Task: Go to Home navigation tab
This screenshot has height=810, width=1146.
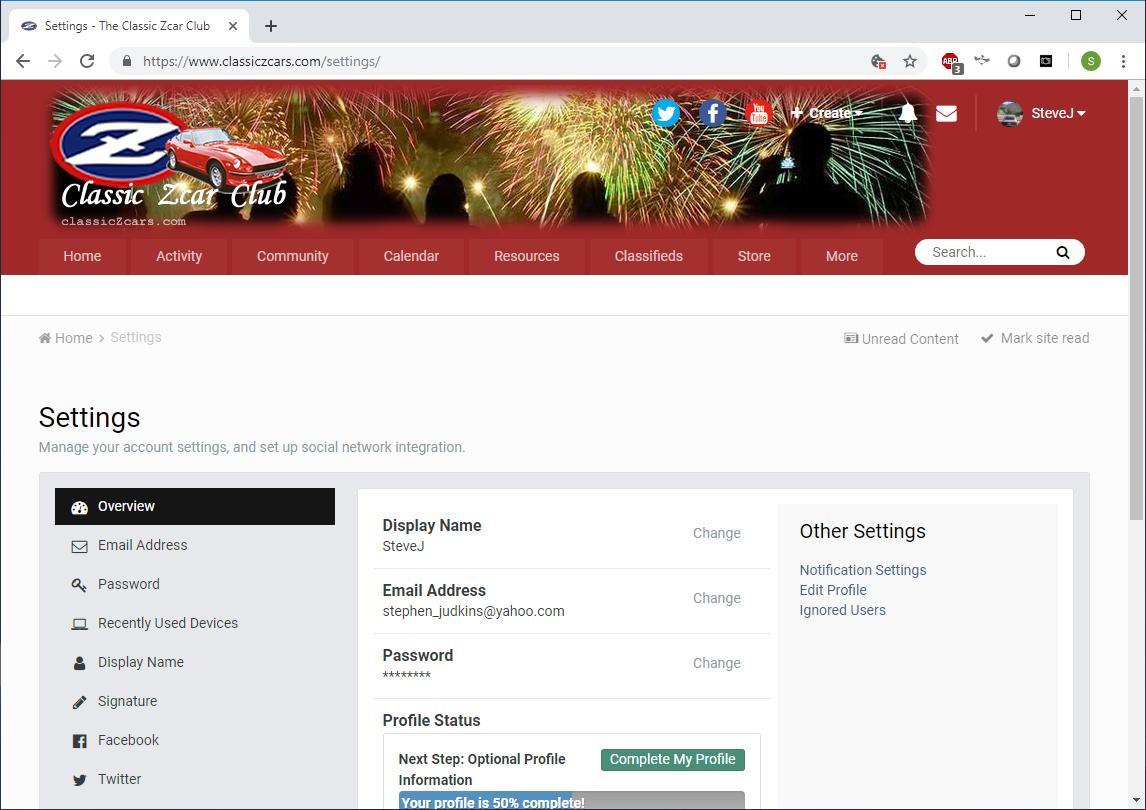Action: click(x=82, y=256)
